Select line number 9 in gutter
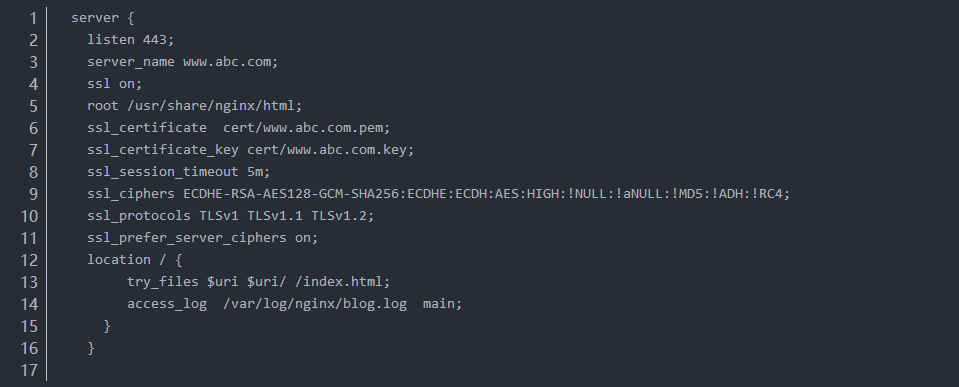Viewport: 959px width, 387px height. point(33,194)
